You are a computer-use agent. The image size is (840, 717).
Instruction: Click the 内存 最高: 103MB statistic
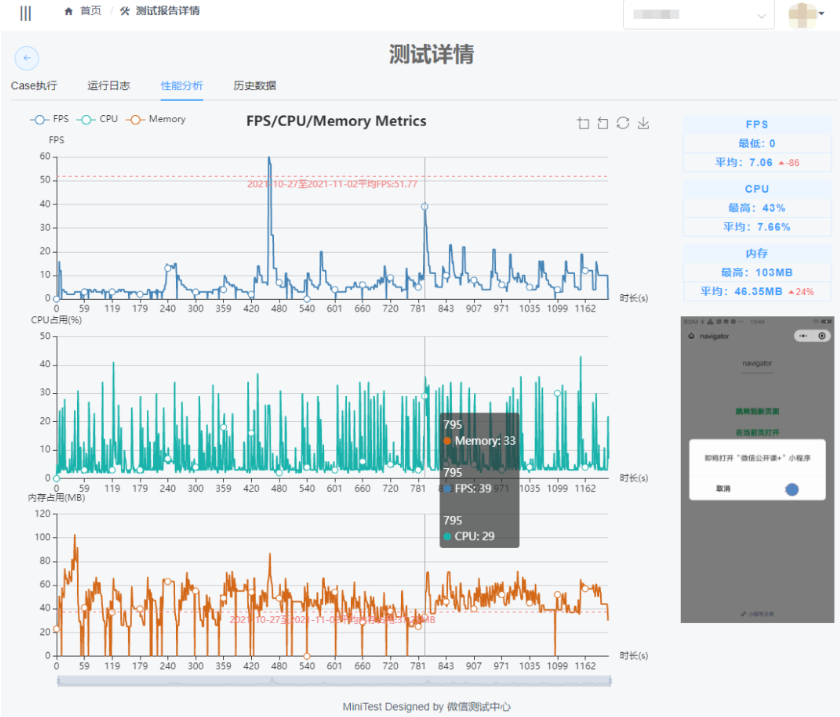coord(756,273)
